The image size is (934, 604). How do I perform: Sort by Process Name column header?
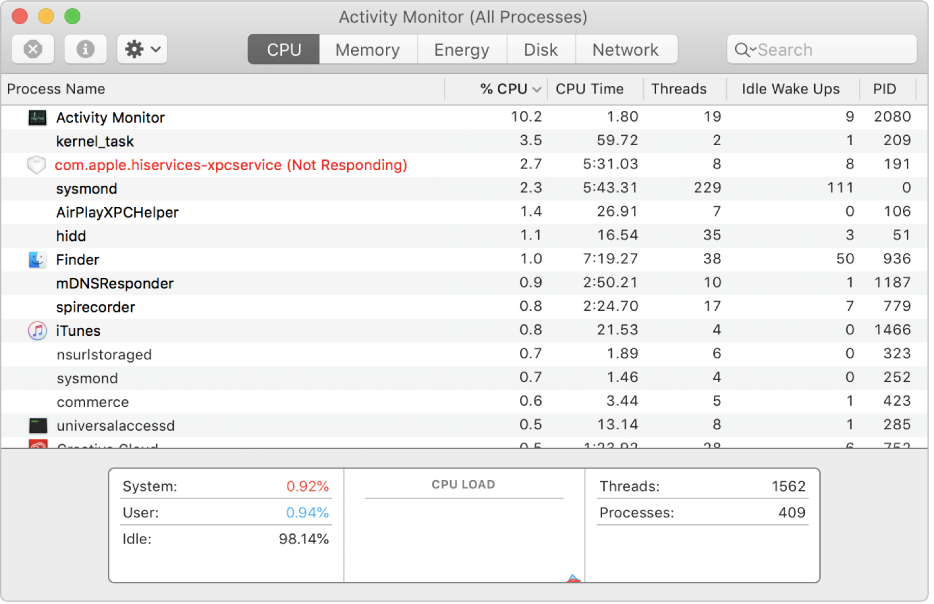56,89
